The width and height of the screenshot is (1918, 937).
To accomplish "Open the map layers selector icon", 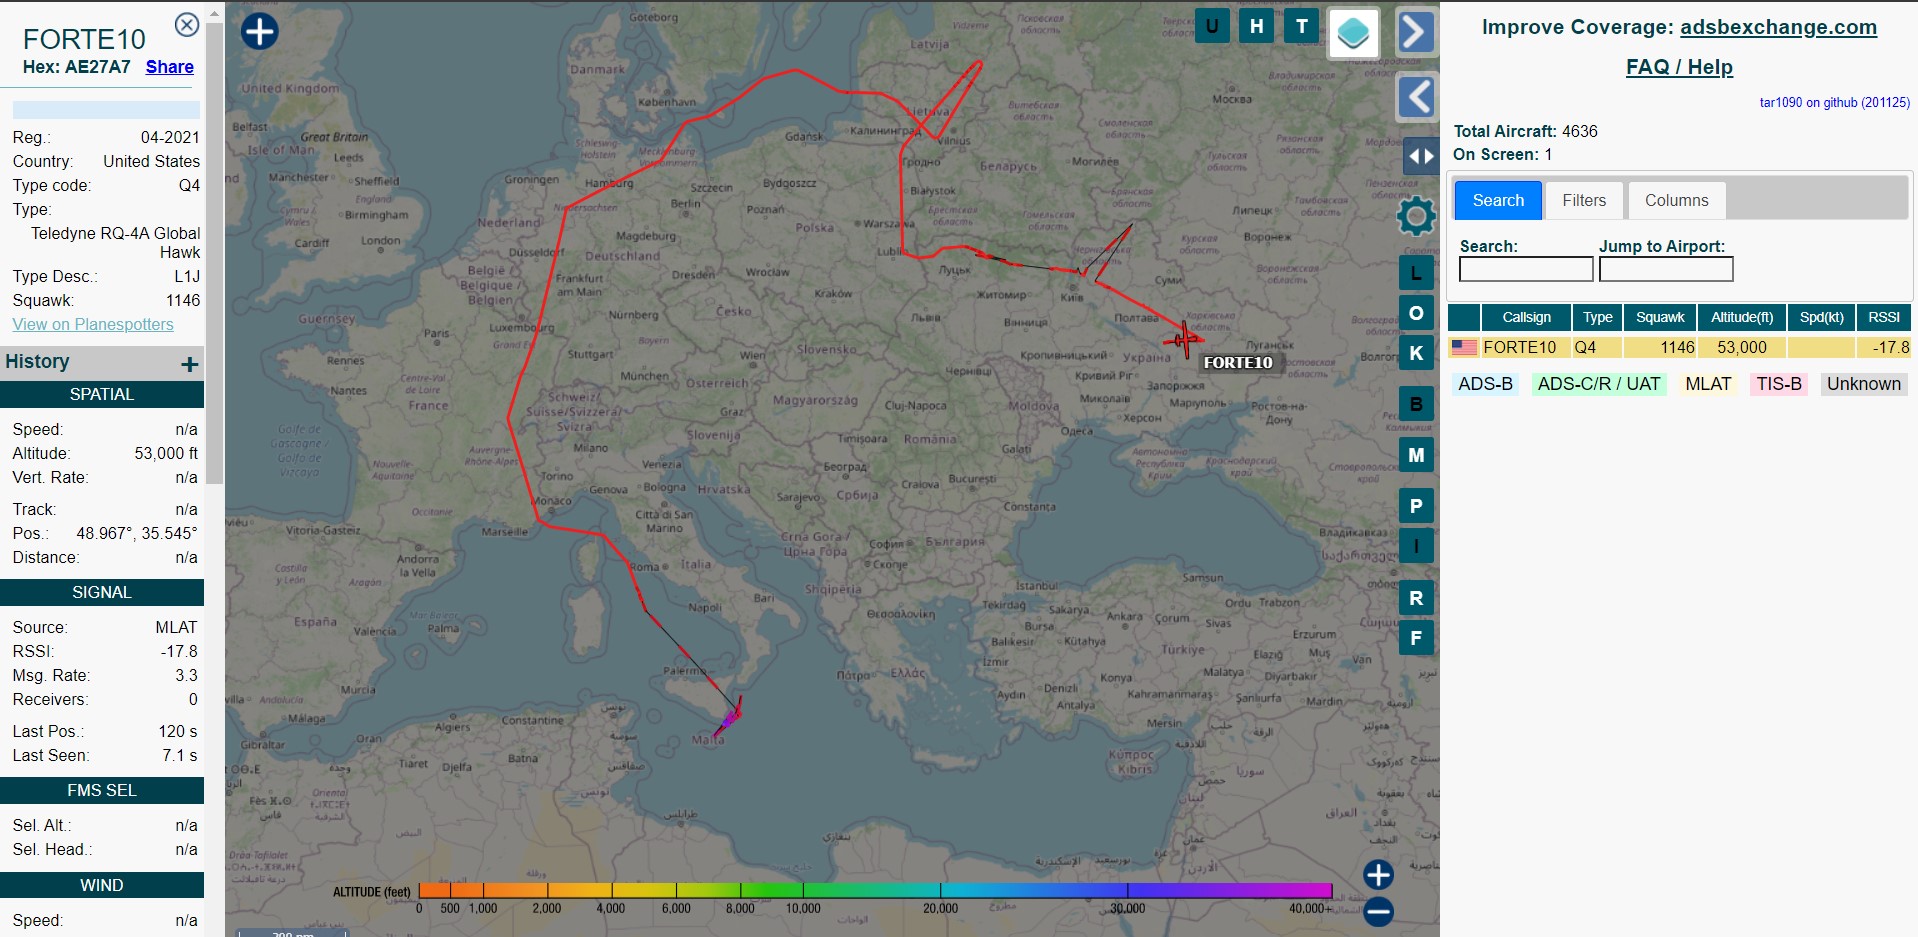I will click(1353, 33).
